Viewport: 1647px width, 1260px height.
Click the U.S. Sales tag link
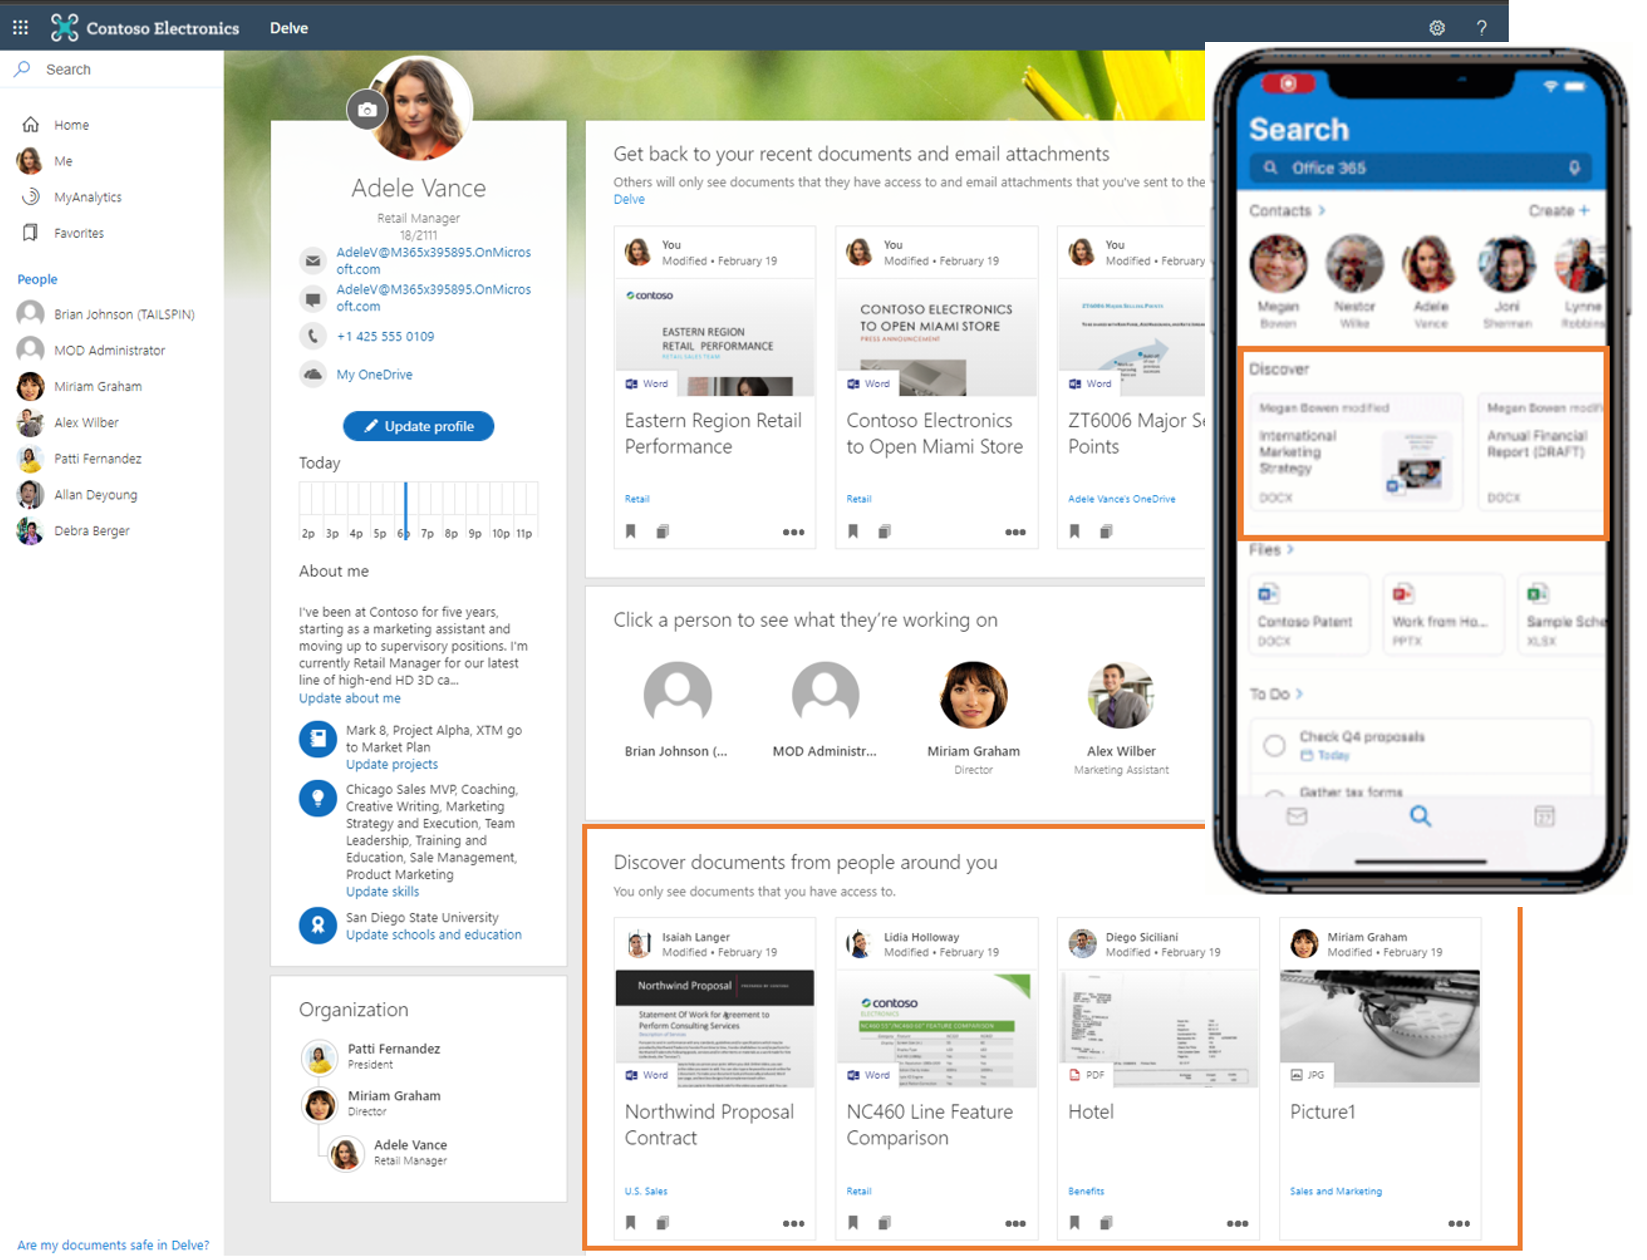[x=645, y=1191]
